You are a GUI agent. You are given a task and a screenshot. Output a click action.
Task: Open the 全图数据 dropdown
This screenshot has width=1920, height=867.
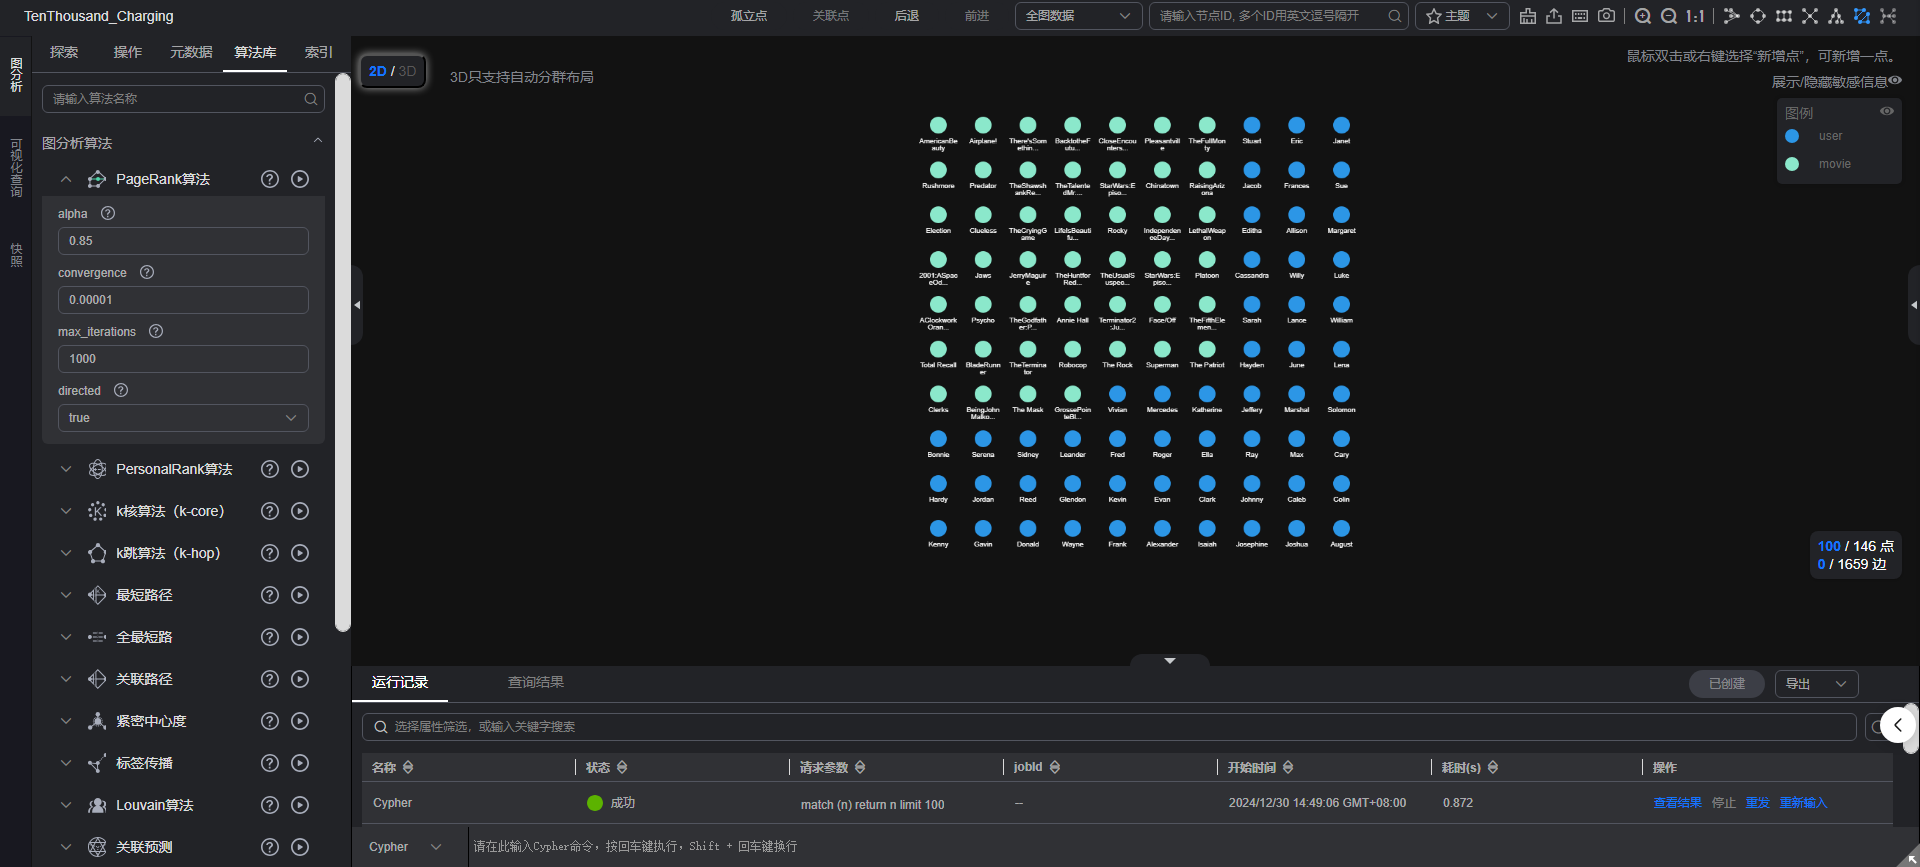tap(1078, 16)
